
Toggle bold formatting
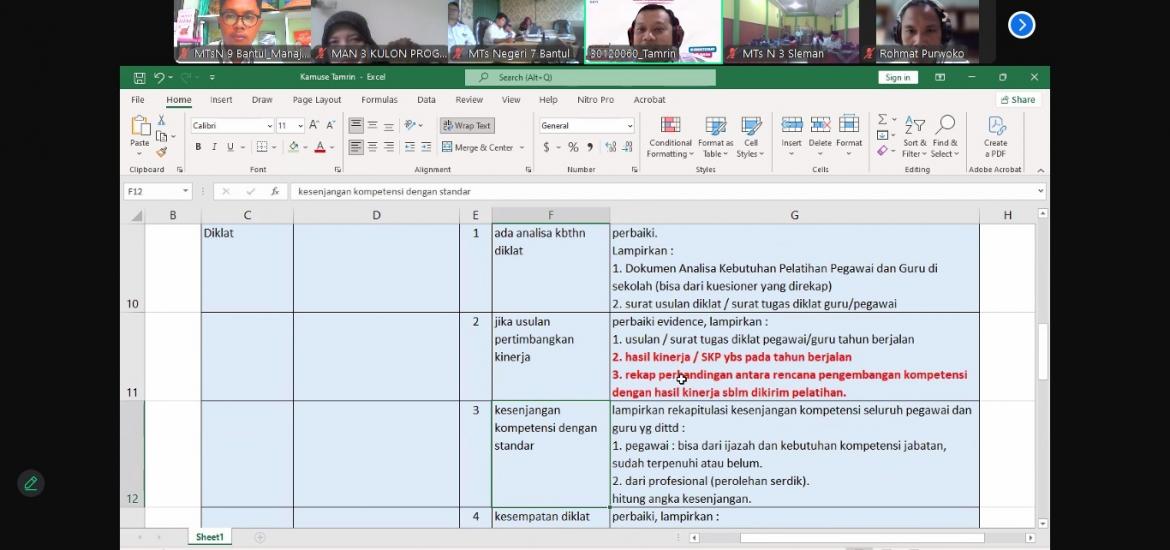[x=198, y=147]
